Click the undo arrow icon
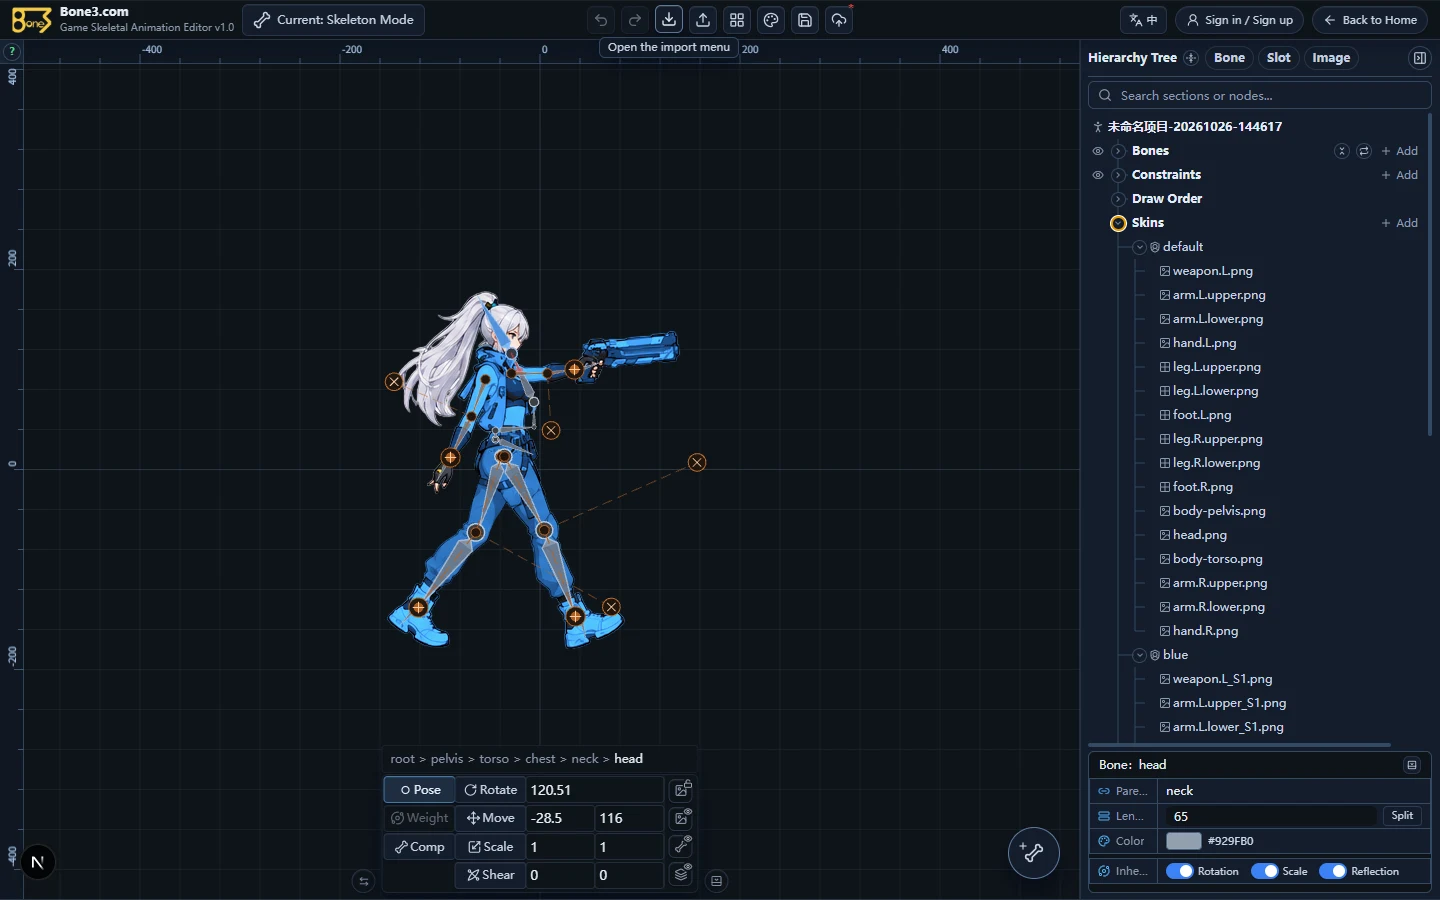Image resolution: width=1440 pixels, height=900 pixels. tap(601, 20)
